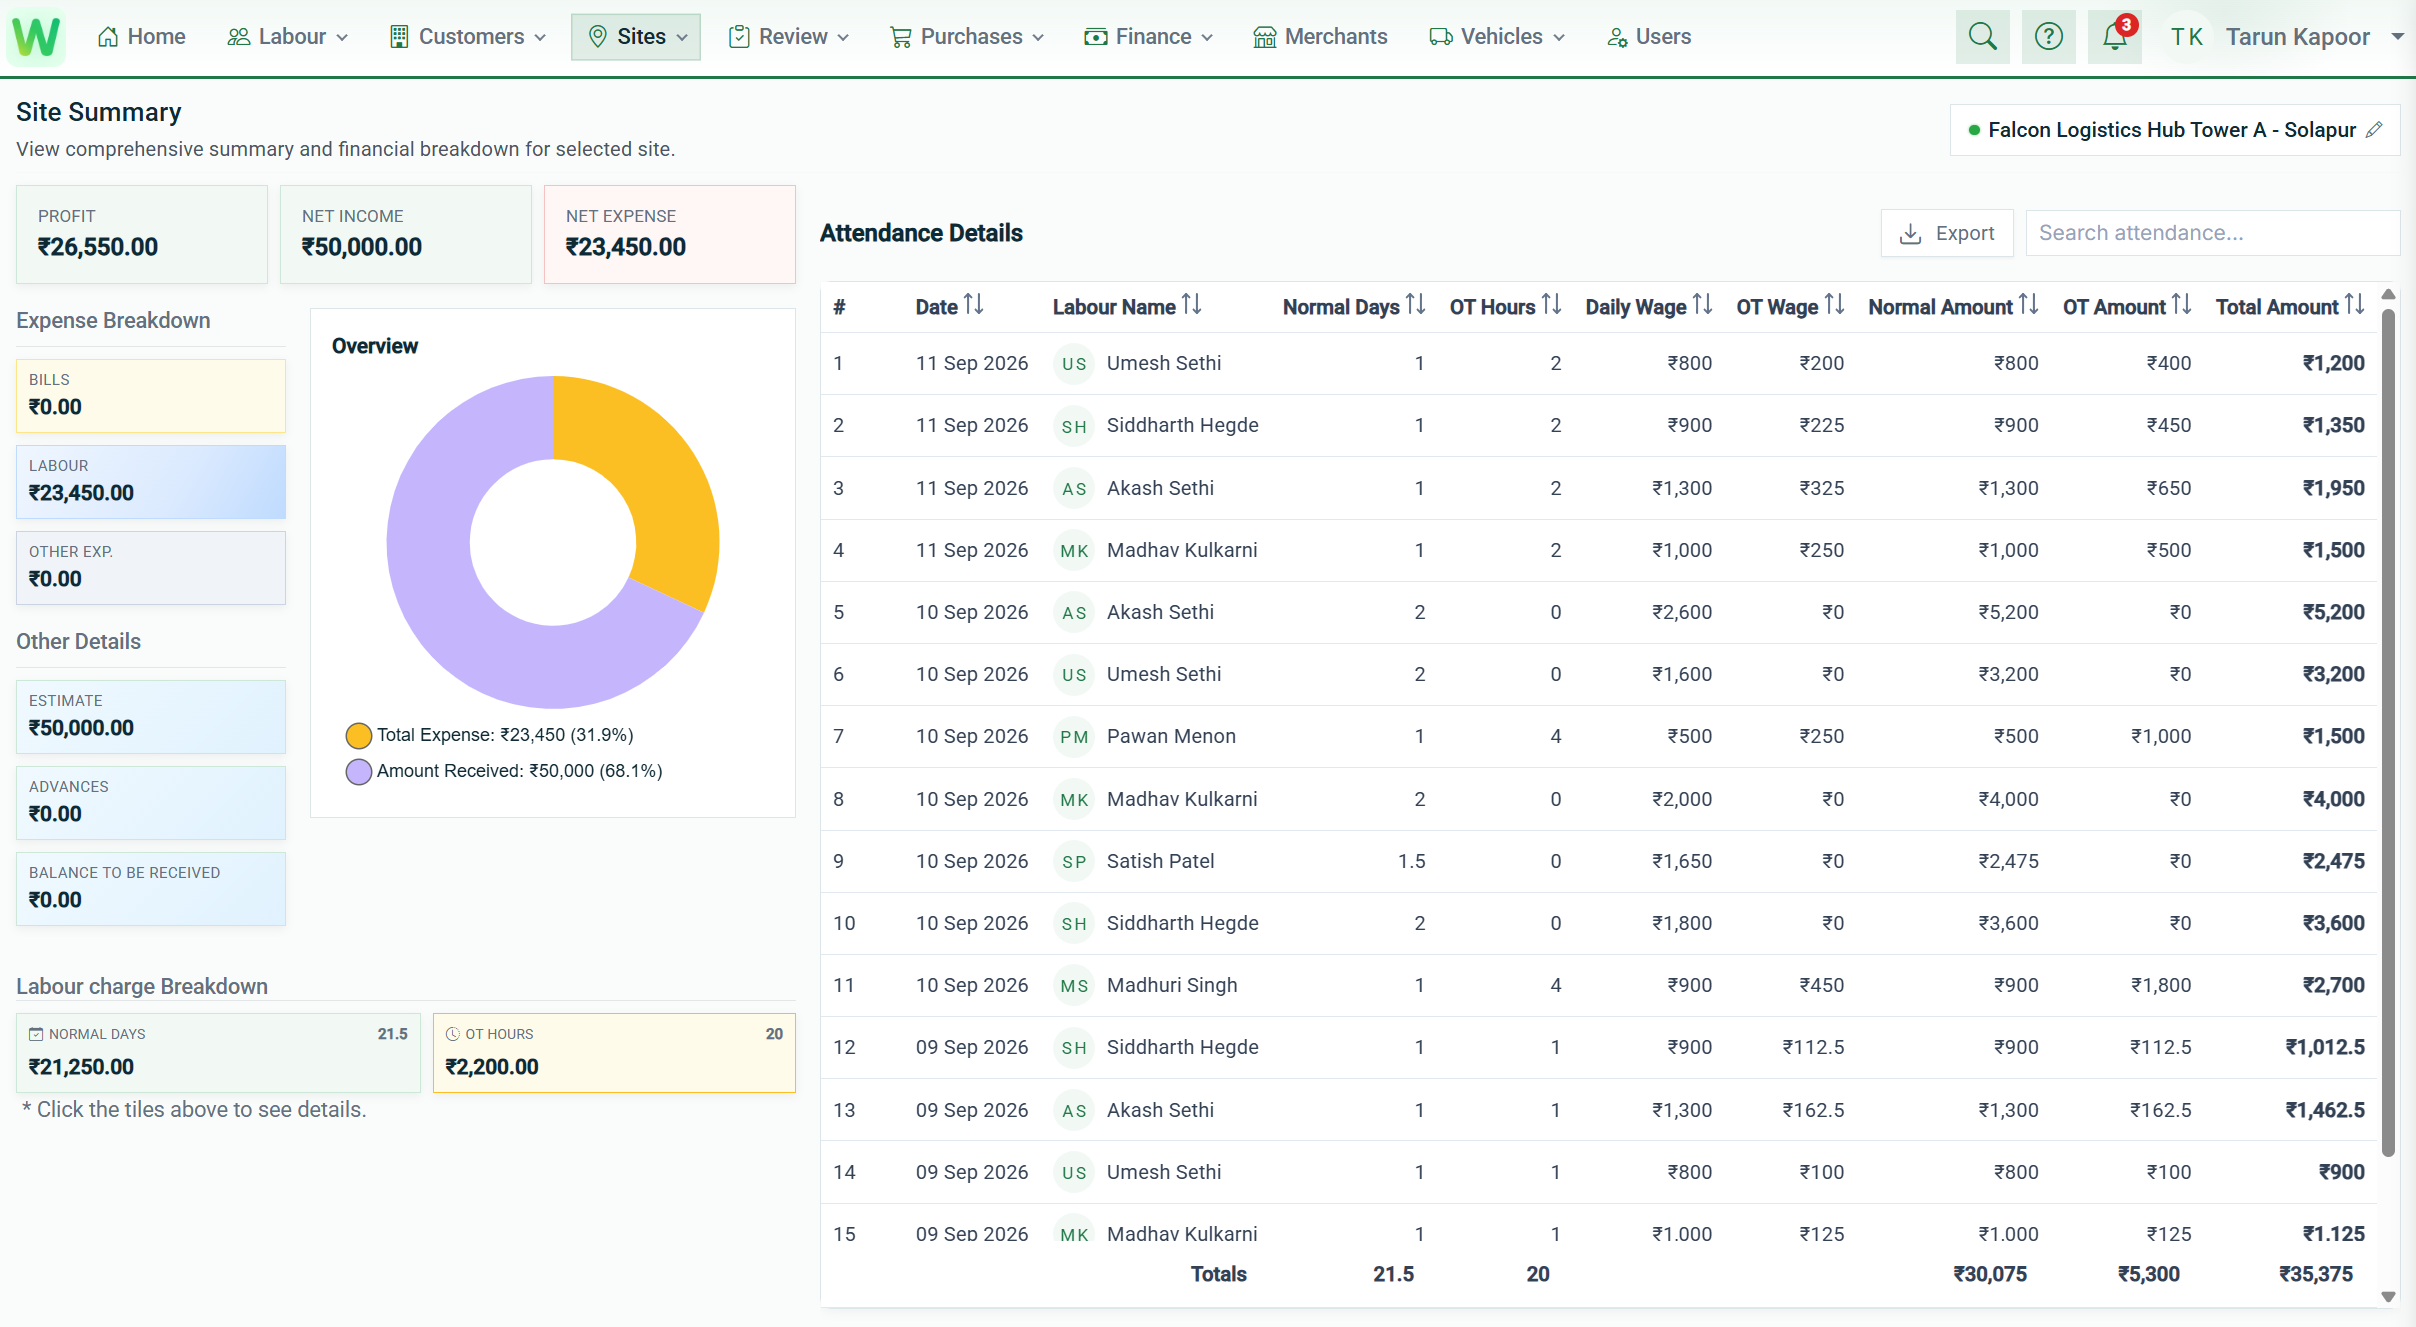Open the Normal Days ₹21,250.00 tile
The image size is (2416, 1327).
point(218,1053)
